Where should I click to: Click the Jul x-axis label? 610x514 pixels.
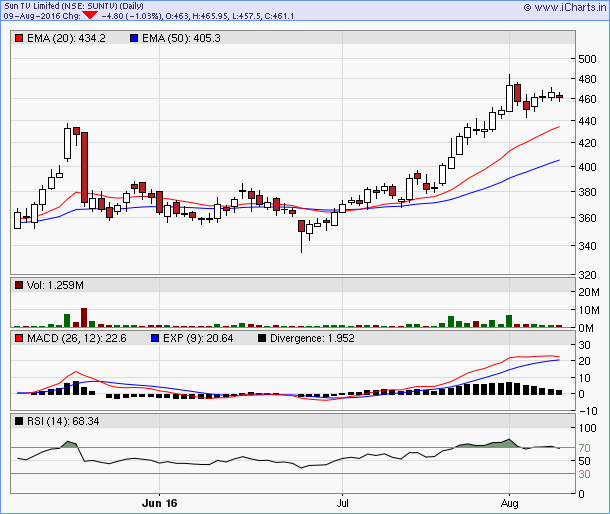(x=342, y=503)
